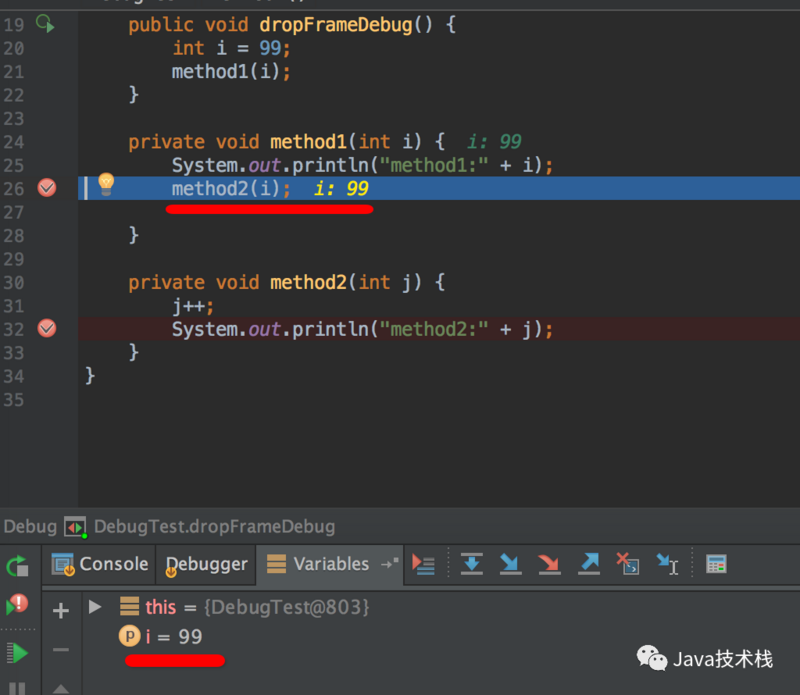Expand the this = {DebugTest@803} node
The width and height of the screenshot is (800, 695).
pyautogui.click(x=93, y=606)
